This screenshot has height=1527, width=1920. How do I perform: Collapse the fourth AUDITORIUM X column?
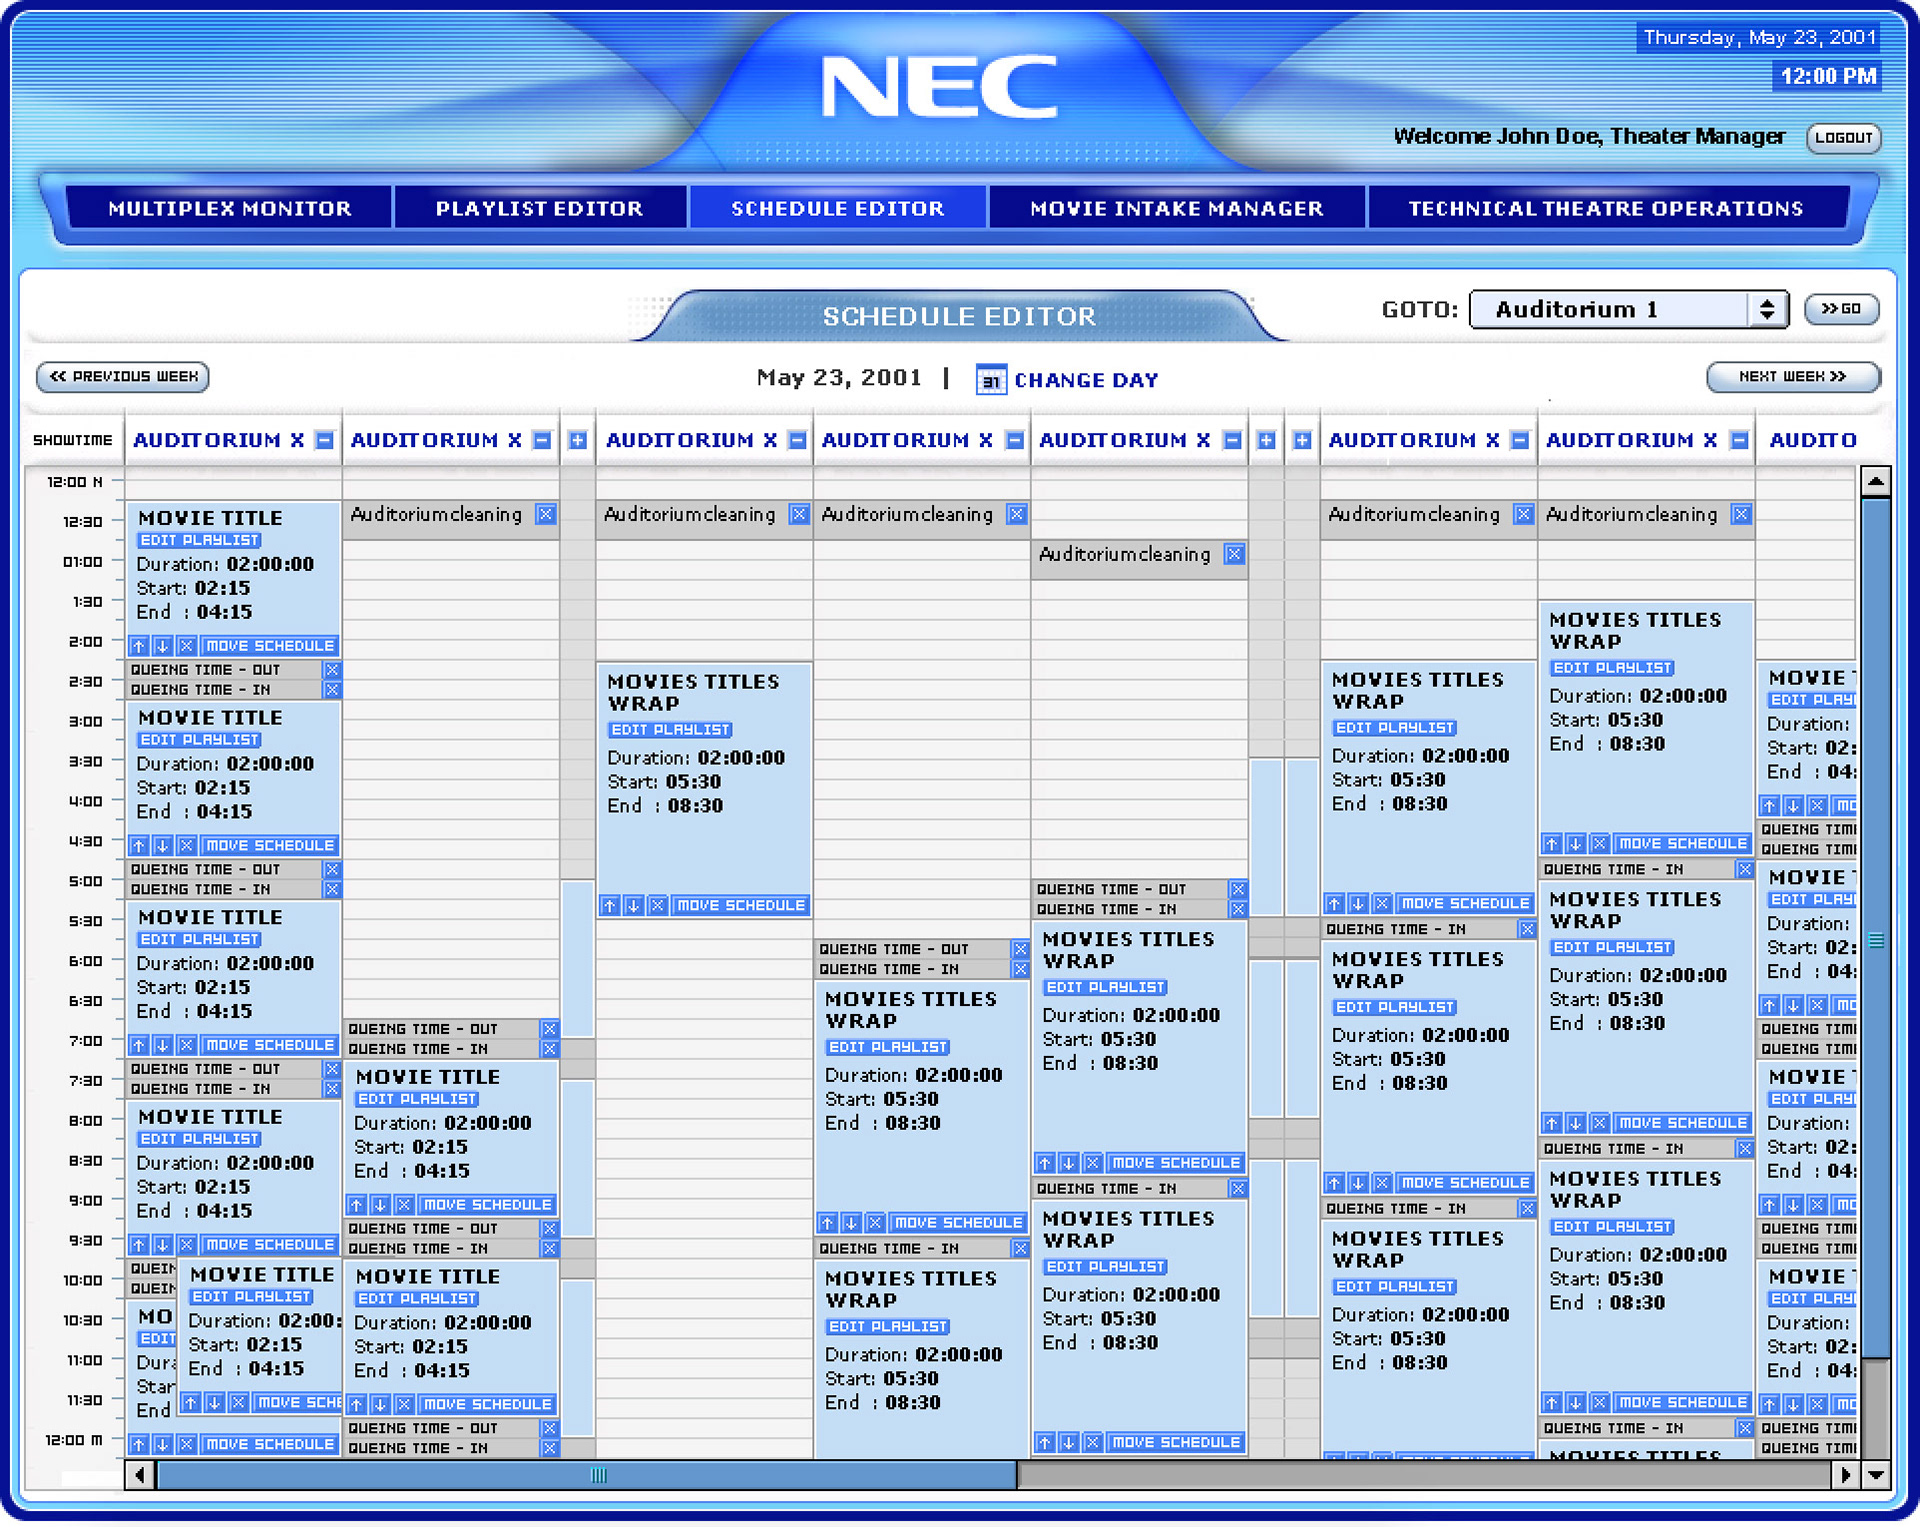coord(1015,440)
